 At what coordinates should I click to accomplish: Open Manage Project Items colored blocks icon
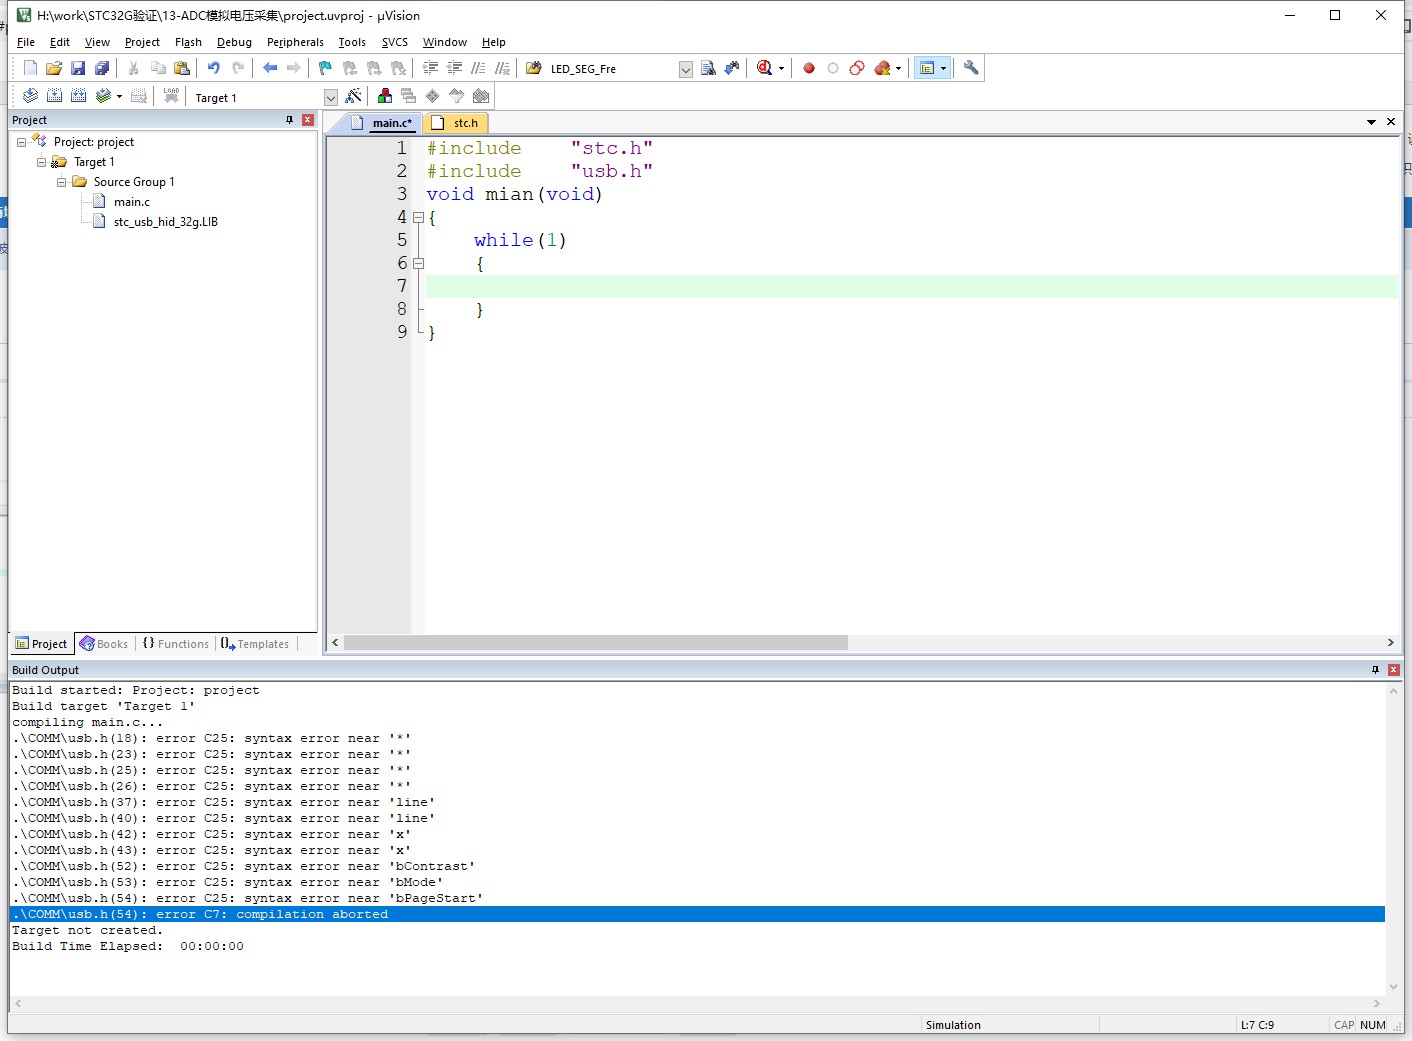tap(385, 96)
